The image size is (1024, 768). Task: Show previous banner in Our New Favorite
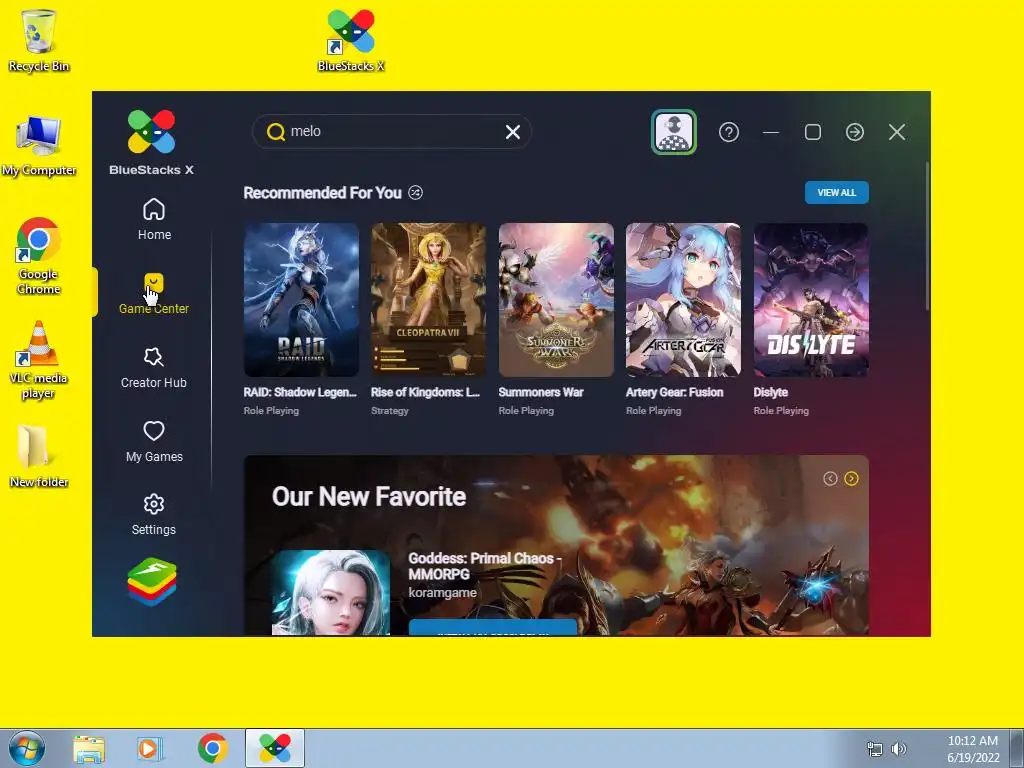(x=830, y=479)
